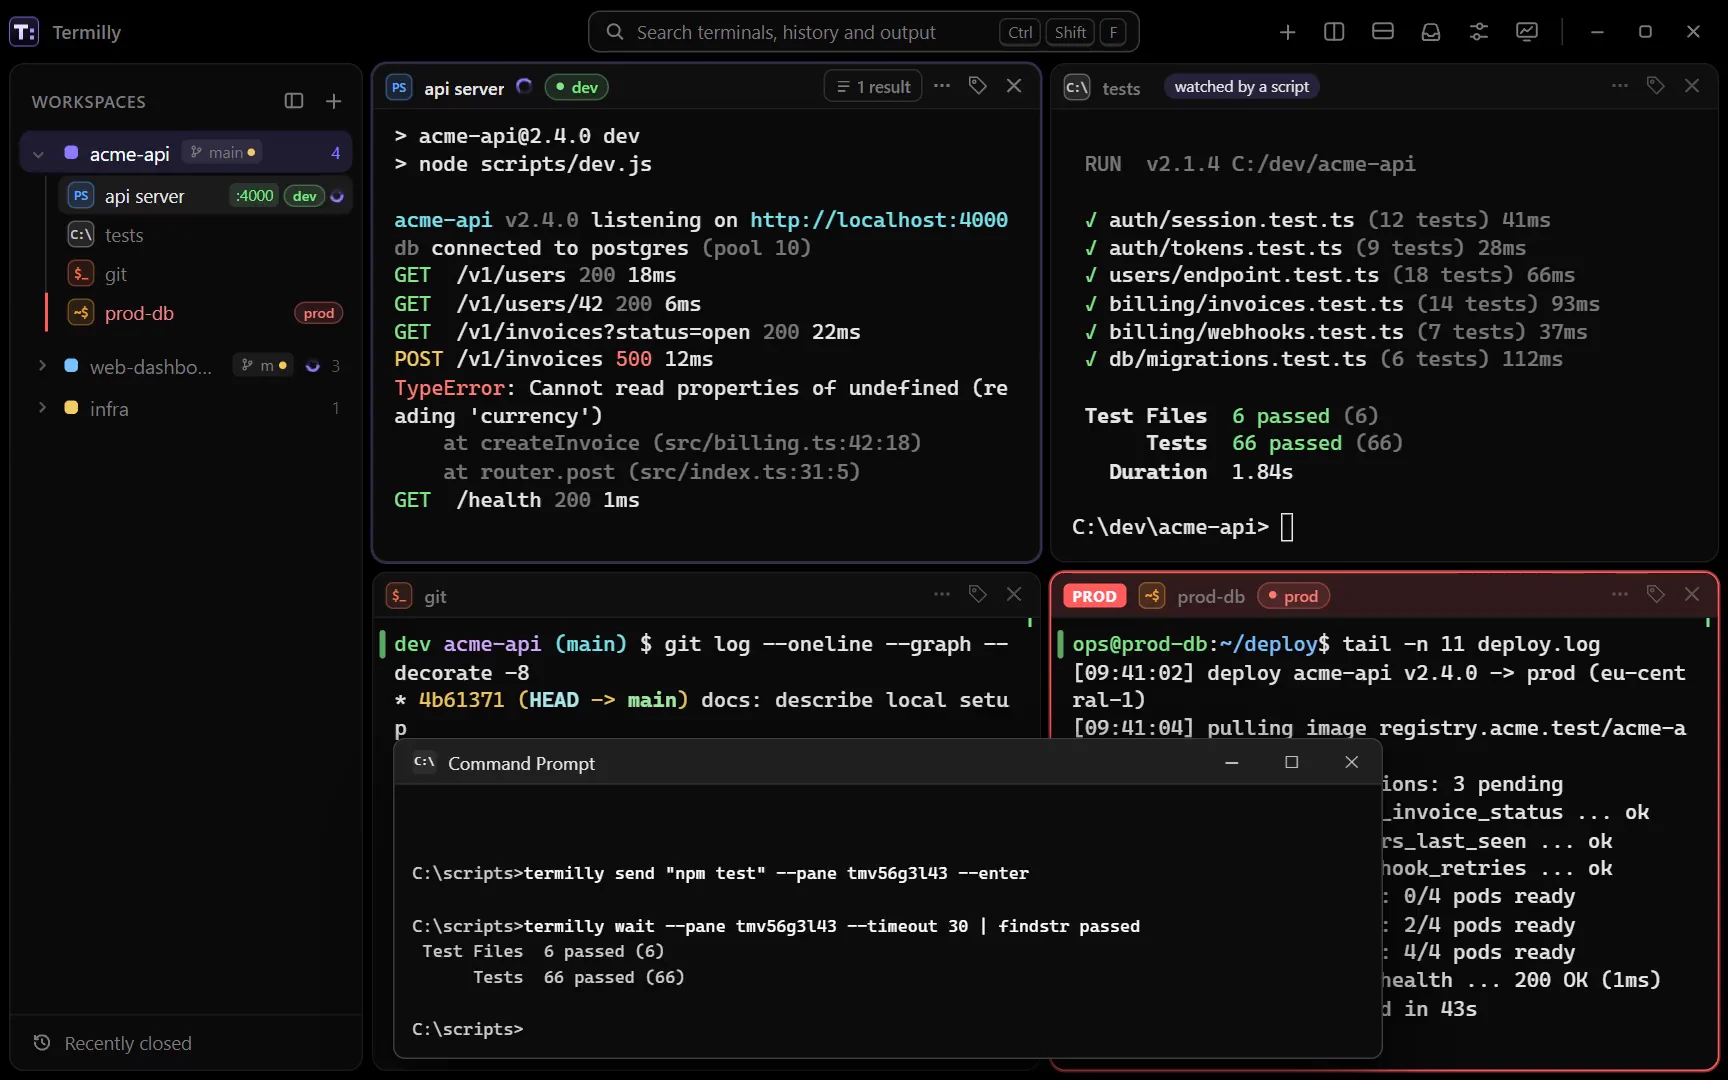Image resolution: width=1728 pixels, height=1080 pixels.
Task: Click the tag icon in tests pane
Action: coord(1656,86)
